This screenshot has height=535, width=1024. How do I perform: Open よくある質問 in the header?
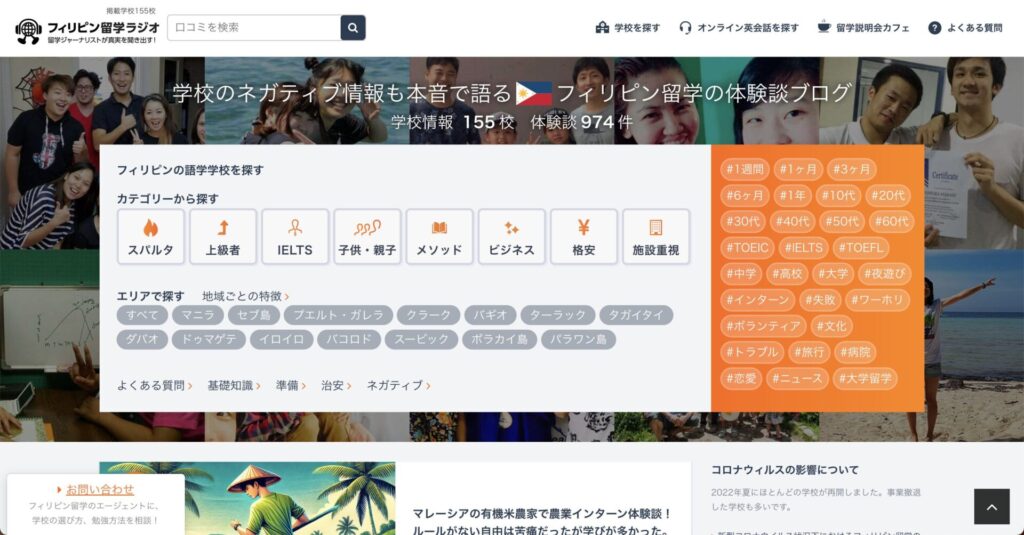tap(965, 27)
